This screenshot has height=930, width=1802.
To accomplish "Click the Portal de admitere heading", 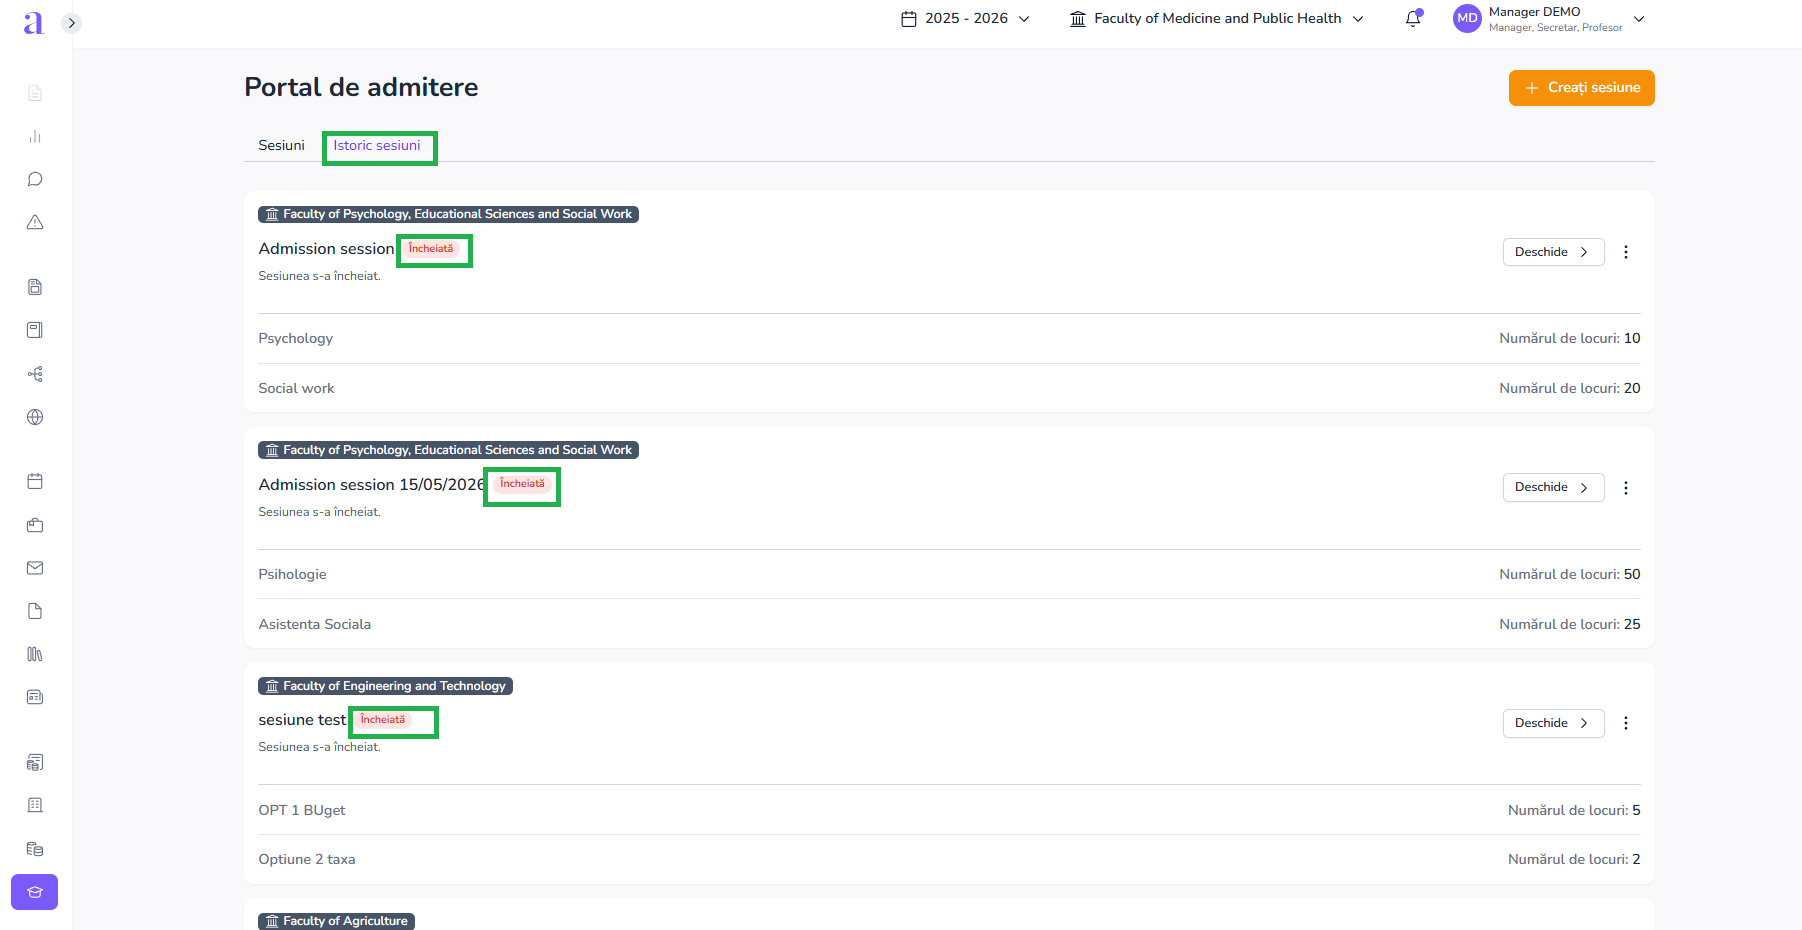I will (x=361, y=88).
